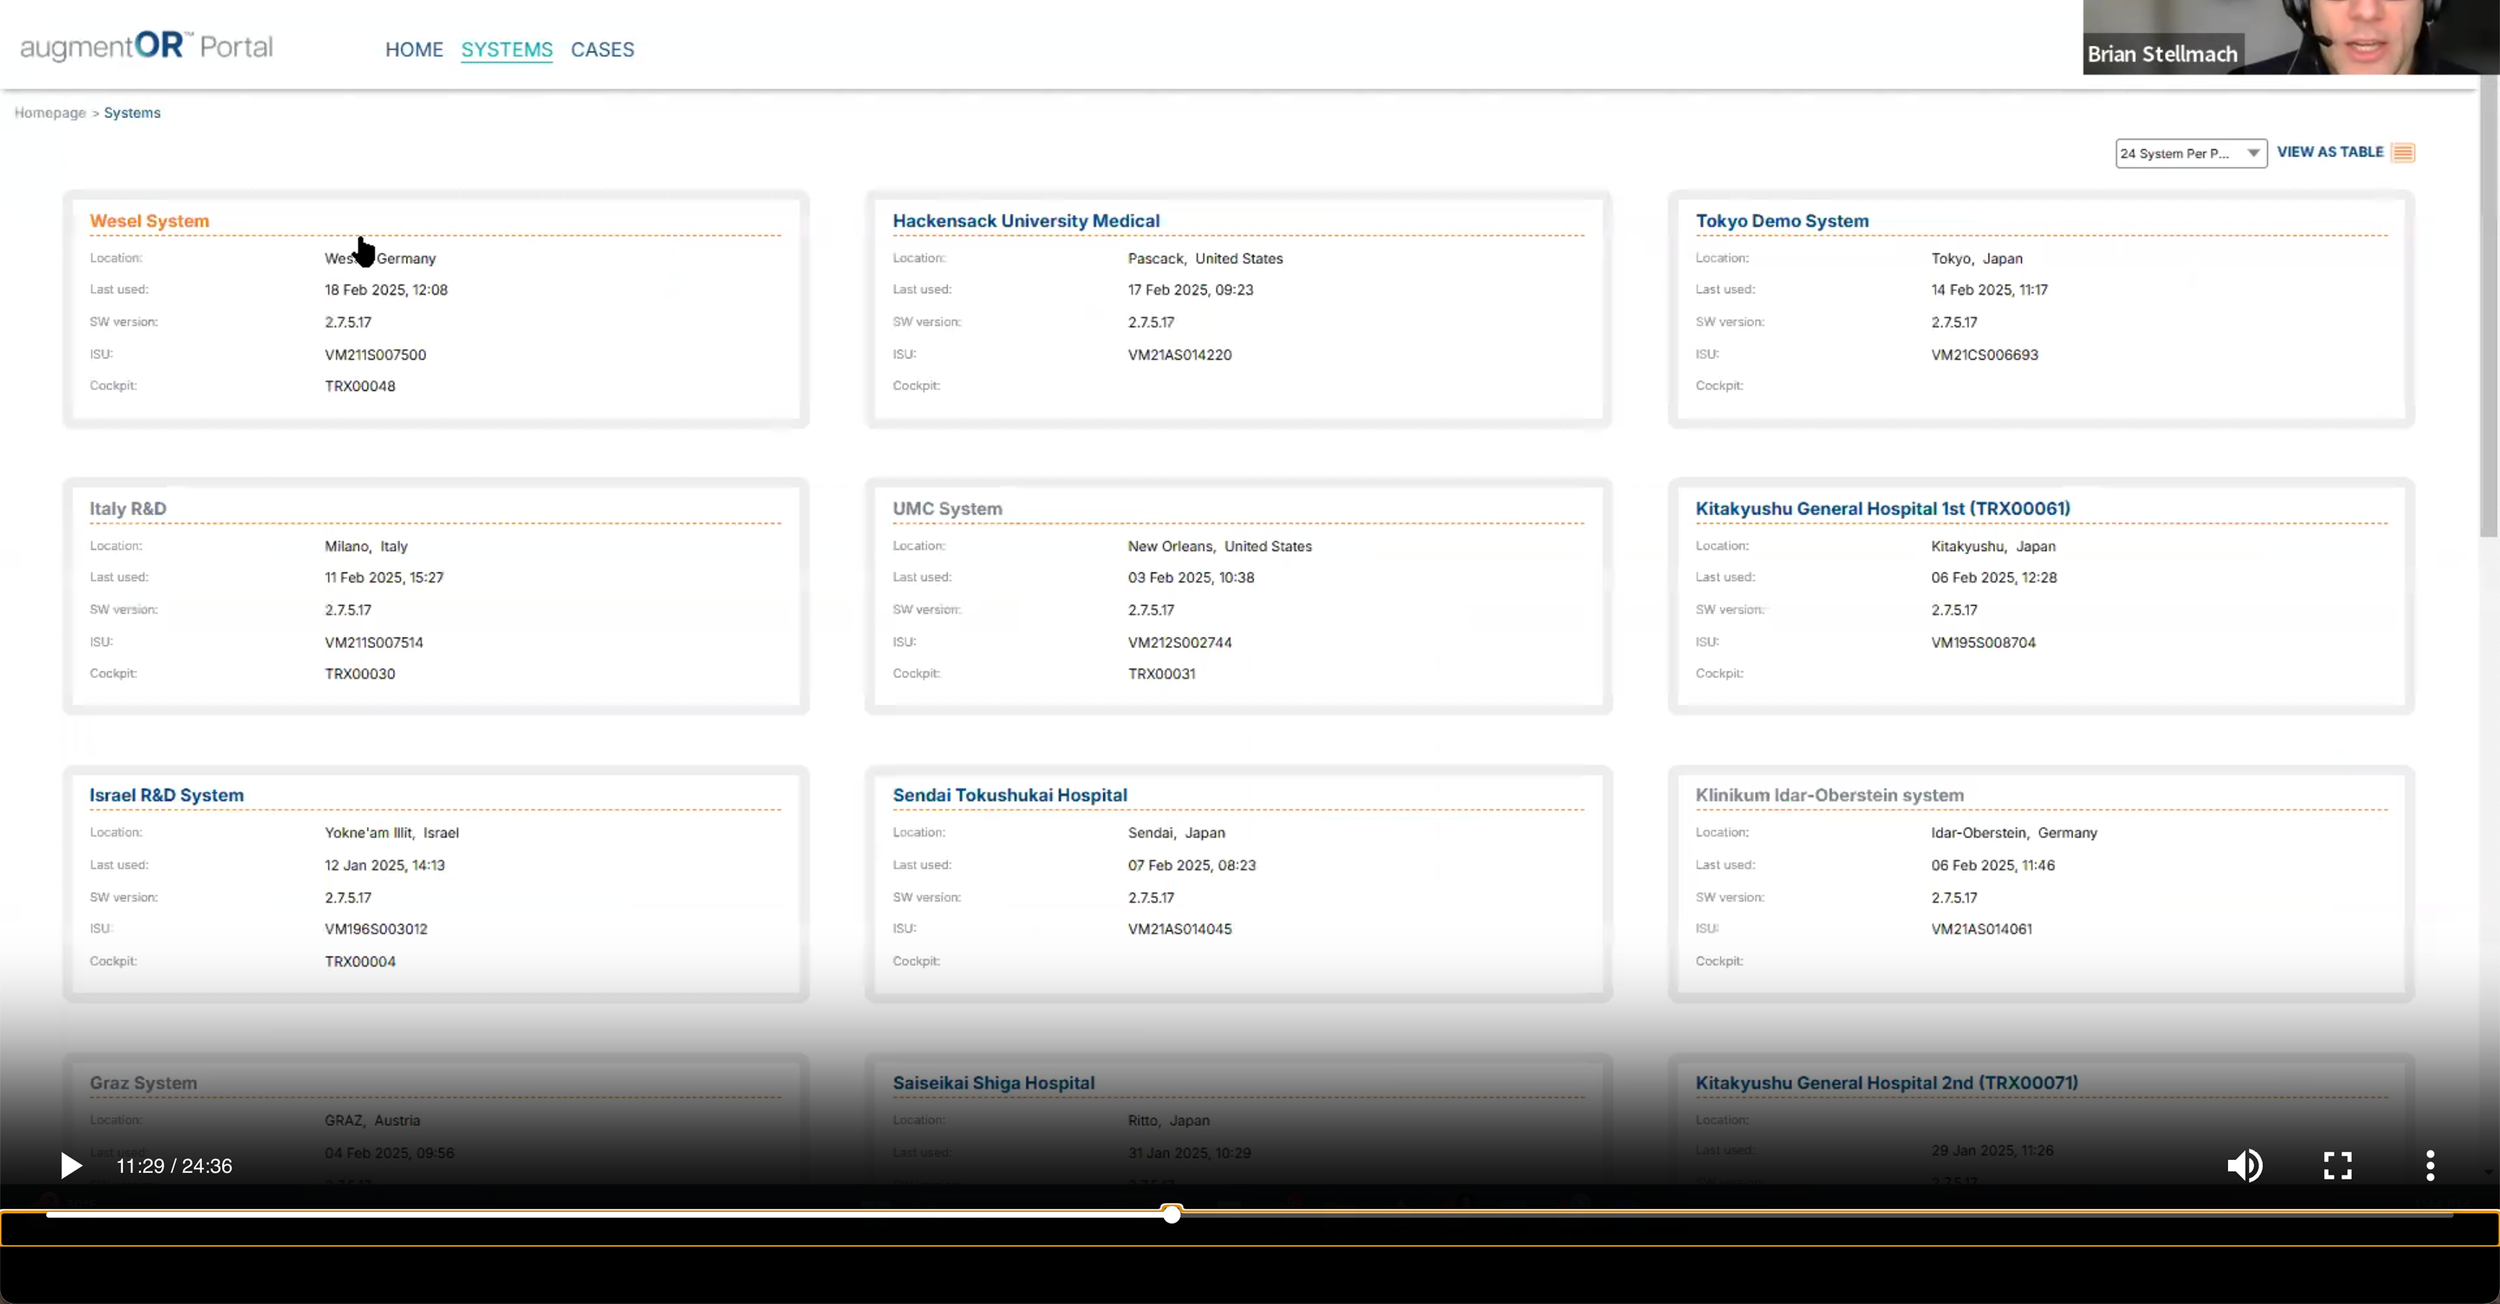Open Sendai Tokushukai Hospital system
Image resolution: width=2500 pixels, height=1304 pixels.
point(1009,795)
